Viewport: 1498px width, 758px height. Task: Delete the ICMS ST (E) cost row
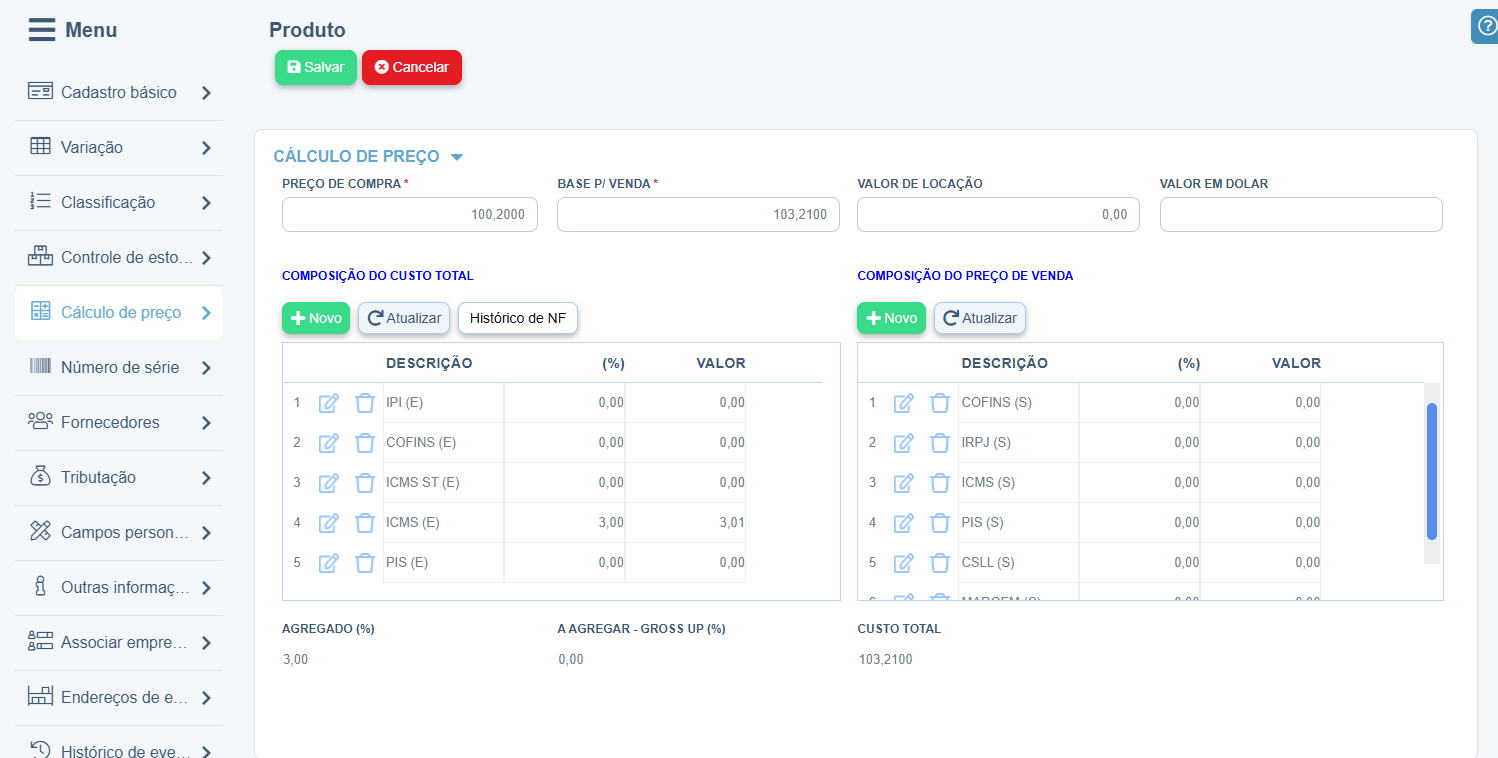(x=365, y=483)
